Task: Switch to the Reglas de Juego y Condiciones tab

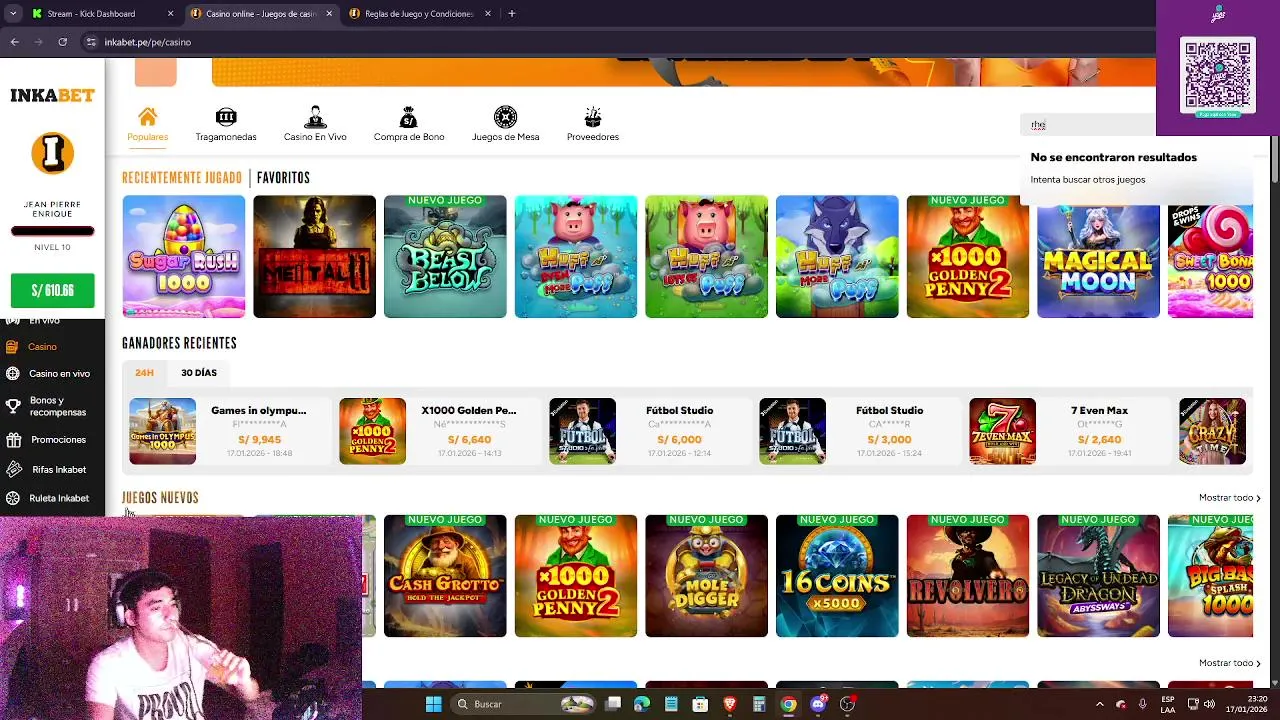Action: 418,14
